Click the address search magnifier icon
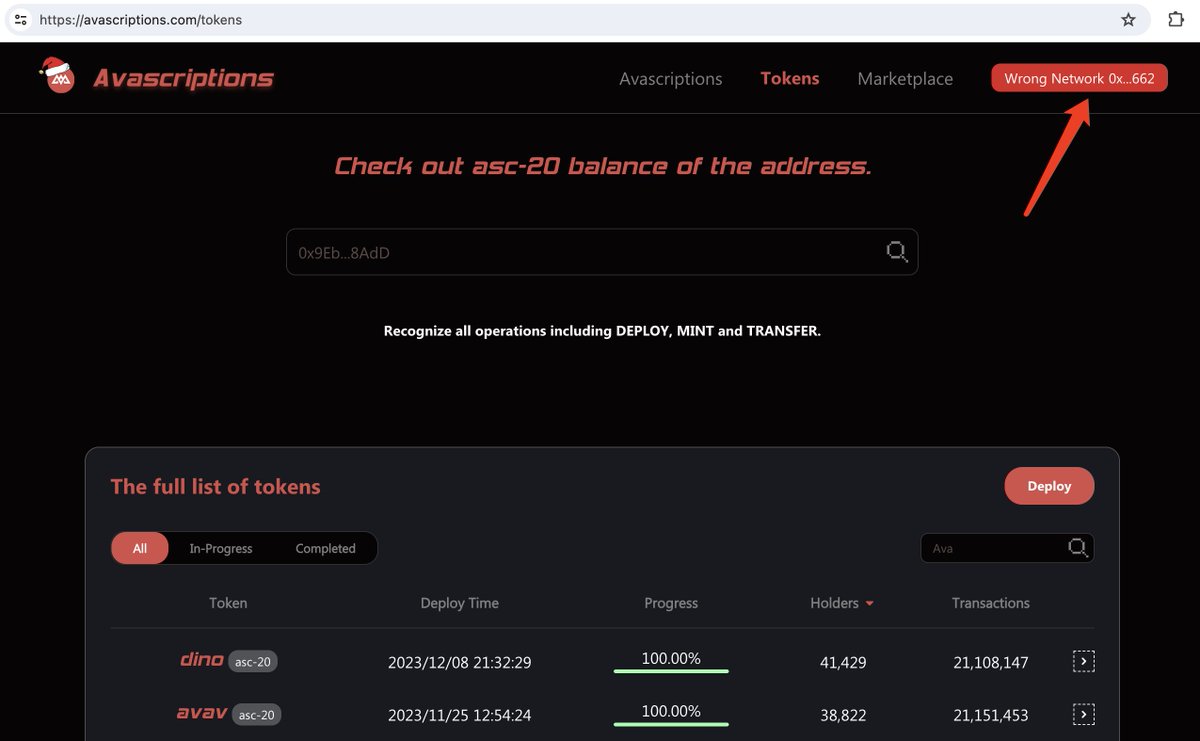The height and width of the screenshot is (741, 1200). (897, 252)
